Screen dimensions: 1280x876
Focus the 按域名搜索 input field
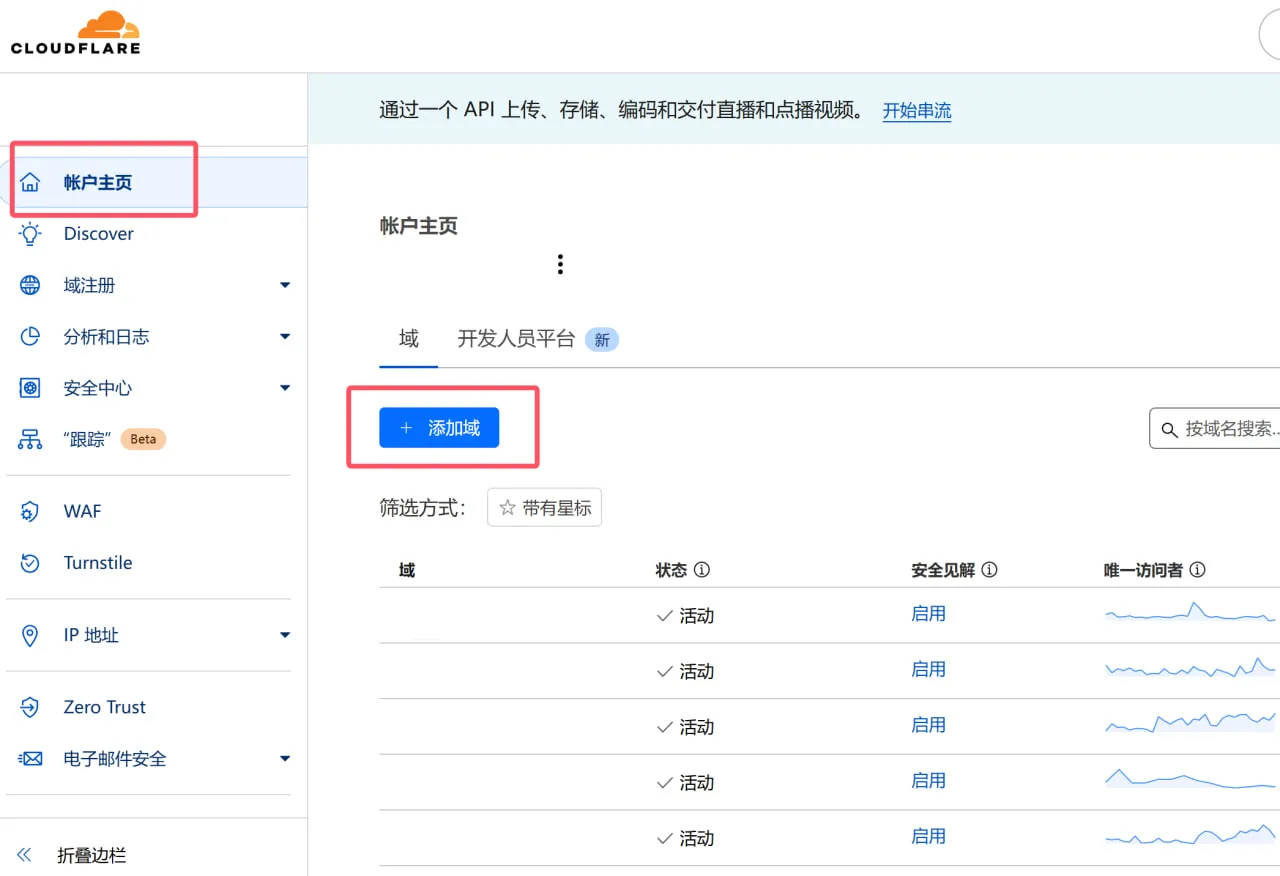click(1215, 429)
